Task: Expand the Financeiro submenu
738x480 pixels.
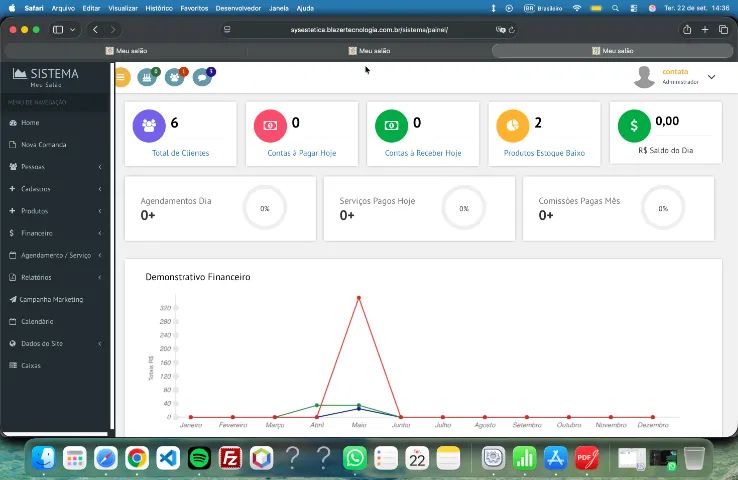Action: [x=56, y=233]
